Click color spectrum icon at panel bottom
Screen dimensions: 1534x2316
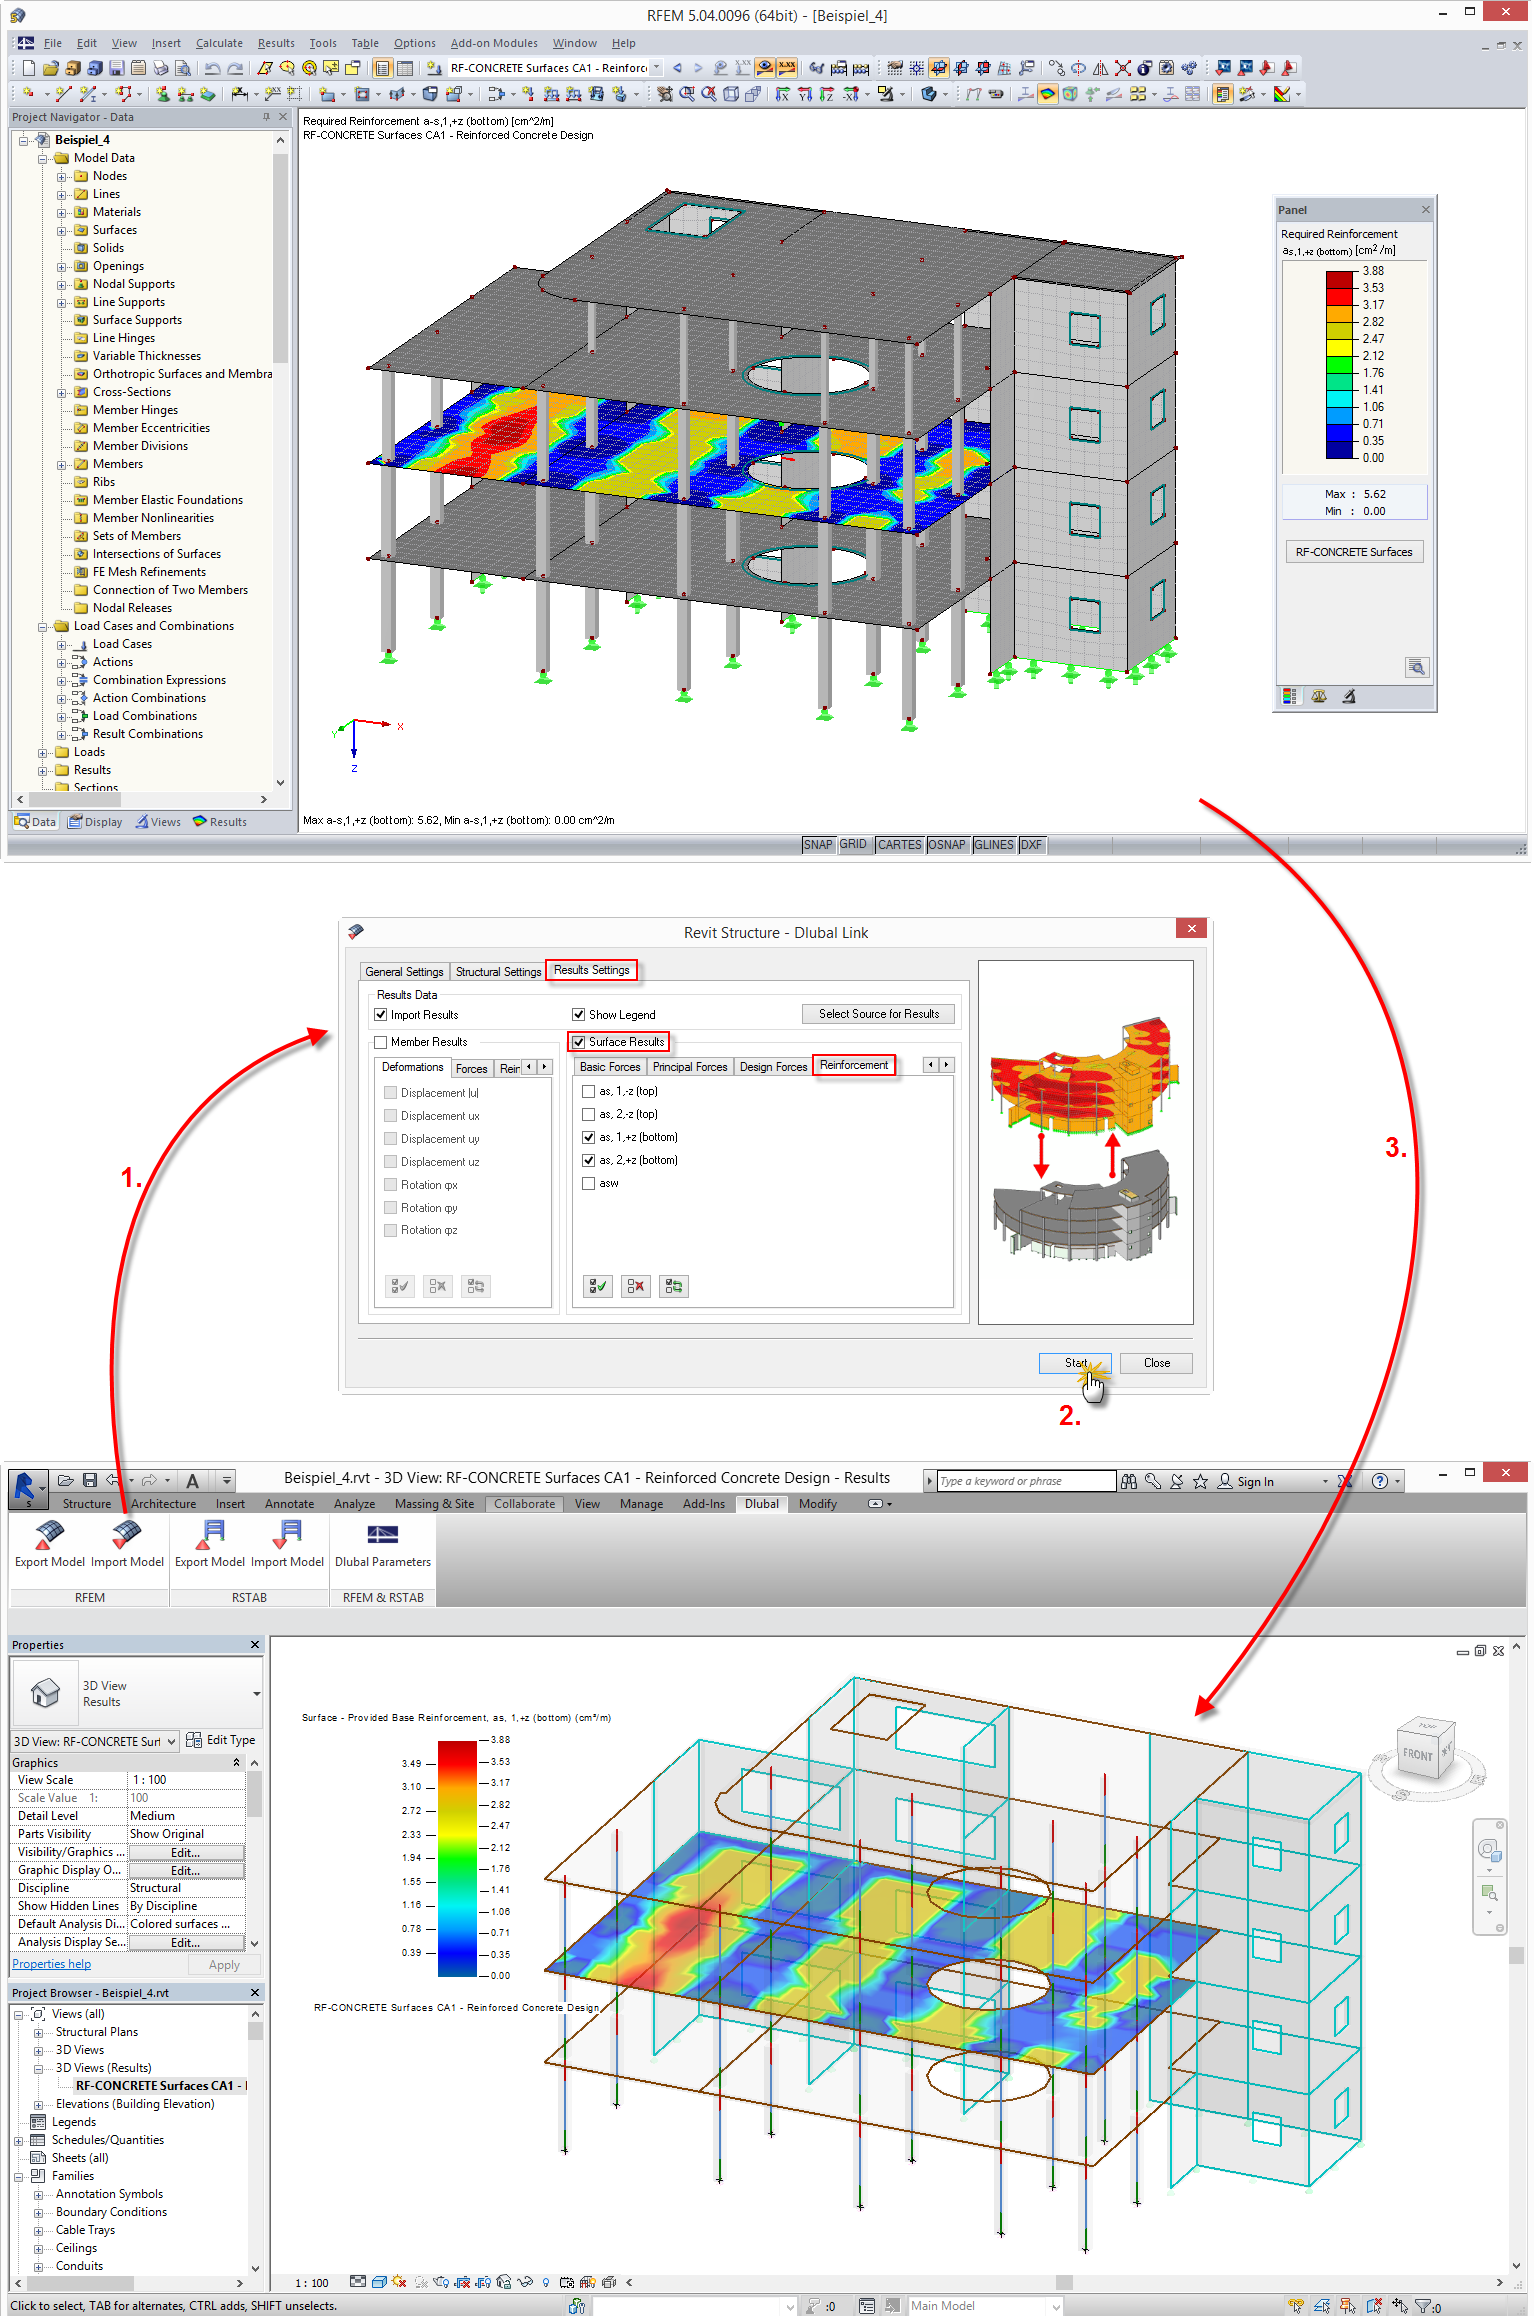pyautogui.click(x=1289, y=696)
